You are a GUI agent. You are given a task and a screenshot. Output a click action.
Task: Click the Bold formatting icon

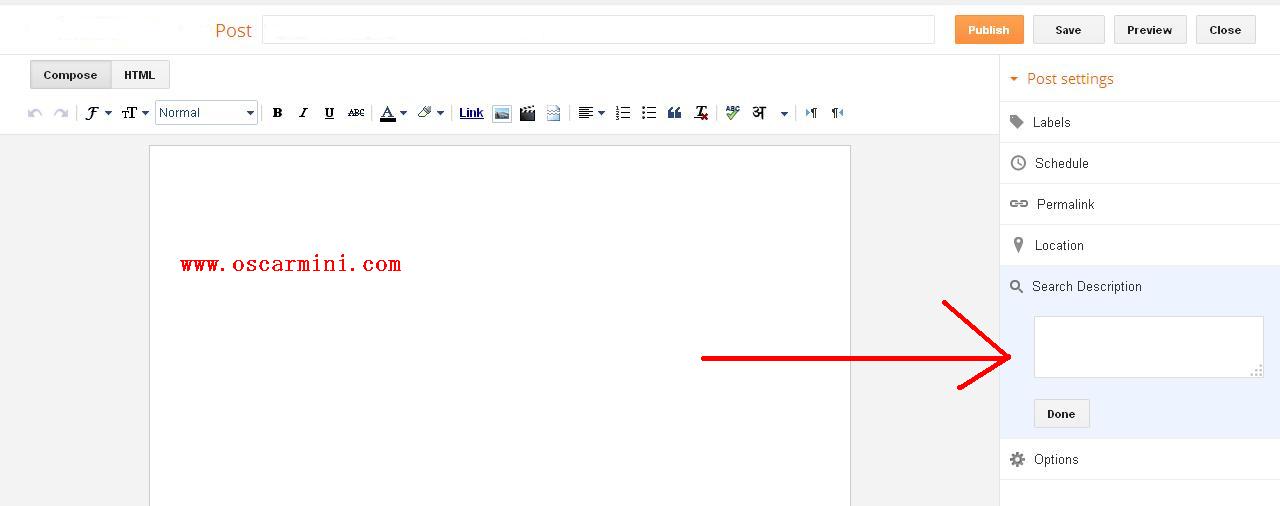[x=277, y=113]
